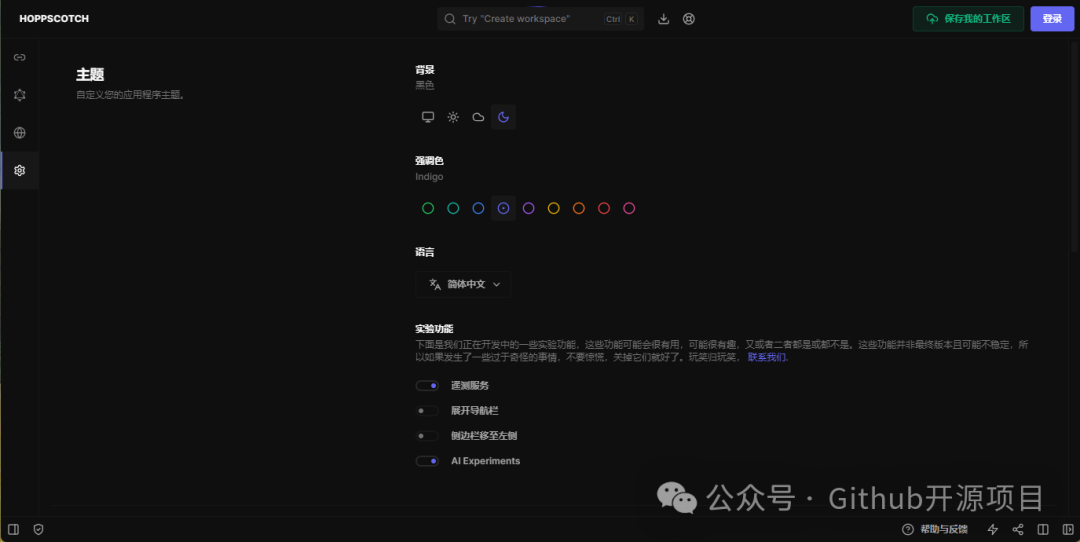
Task: Select the dark background cloud icon
Action: (x=478, y=117)
